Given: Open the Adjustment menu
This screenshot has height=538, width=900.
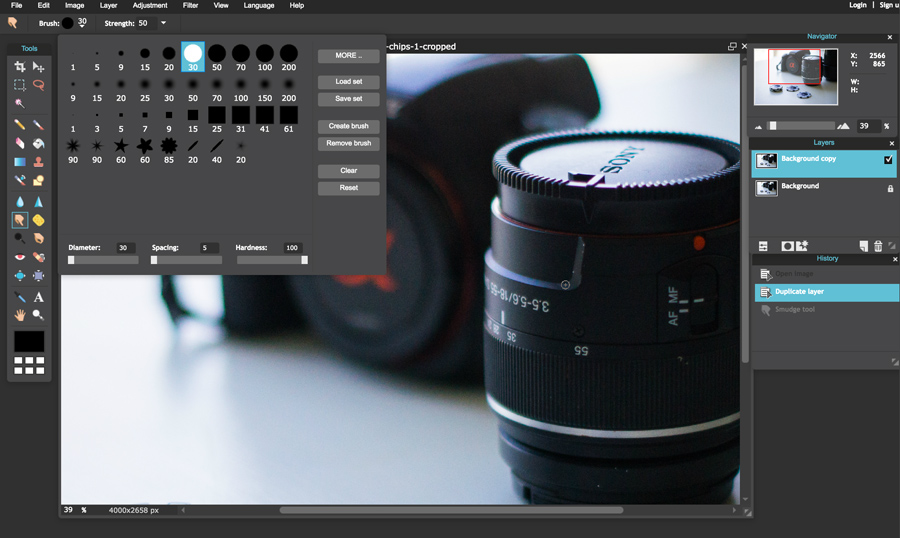Looking at the screenshot, I should pos(150,5).
